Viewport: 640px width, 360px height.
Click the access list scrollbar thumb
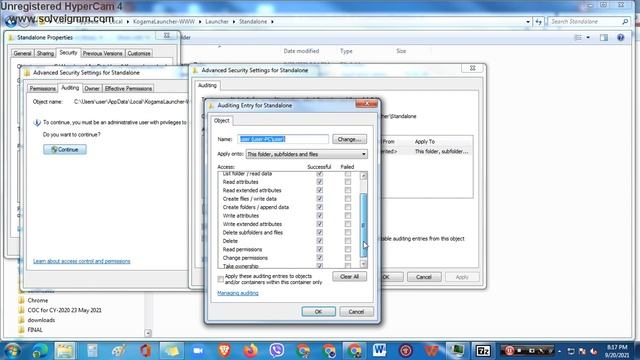pos(363,225)
